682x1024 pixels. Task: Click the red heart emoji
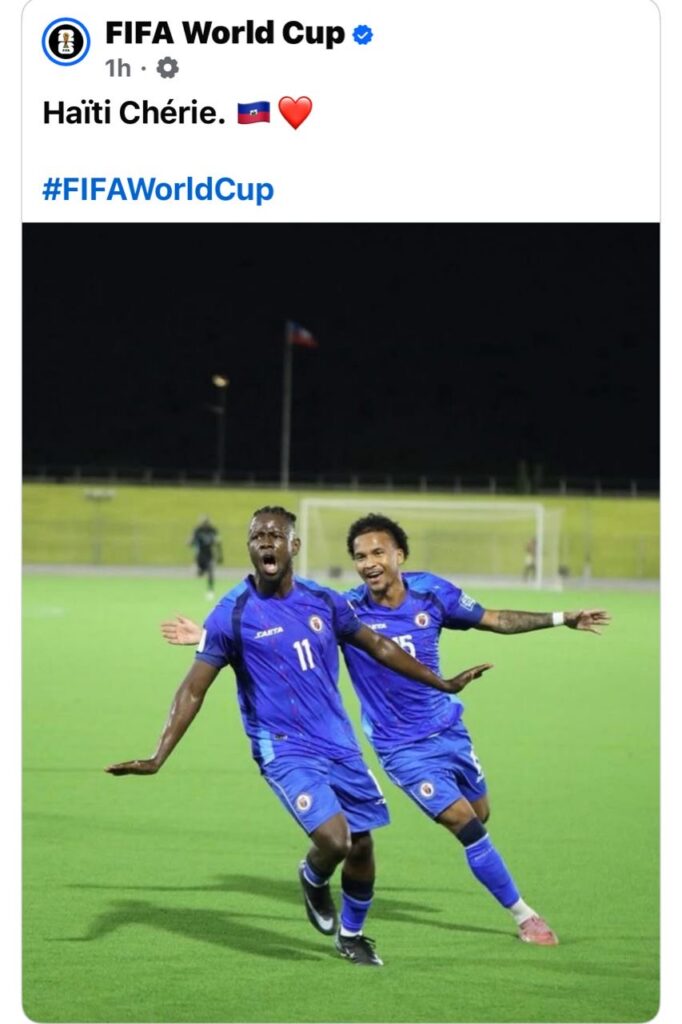(x=295, y=113)
